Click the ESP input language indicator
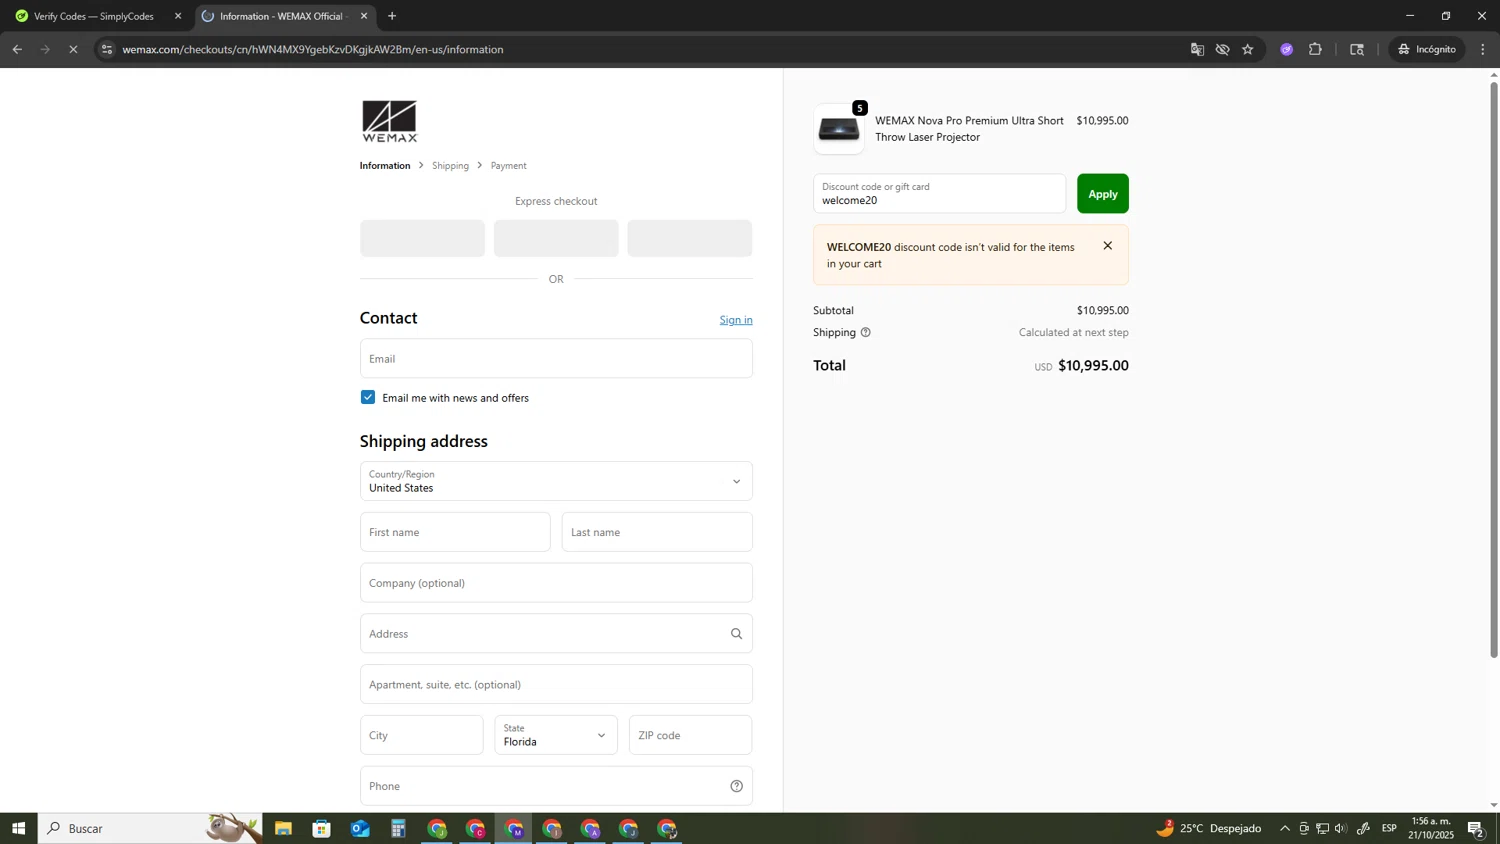Viewport: 1500px width, 844px height. pos(1389,828)
